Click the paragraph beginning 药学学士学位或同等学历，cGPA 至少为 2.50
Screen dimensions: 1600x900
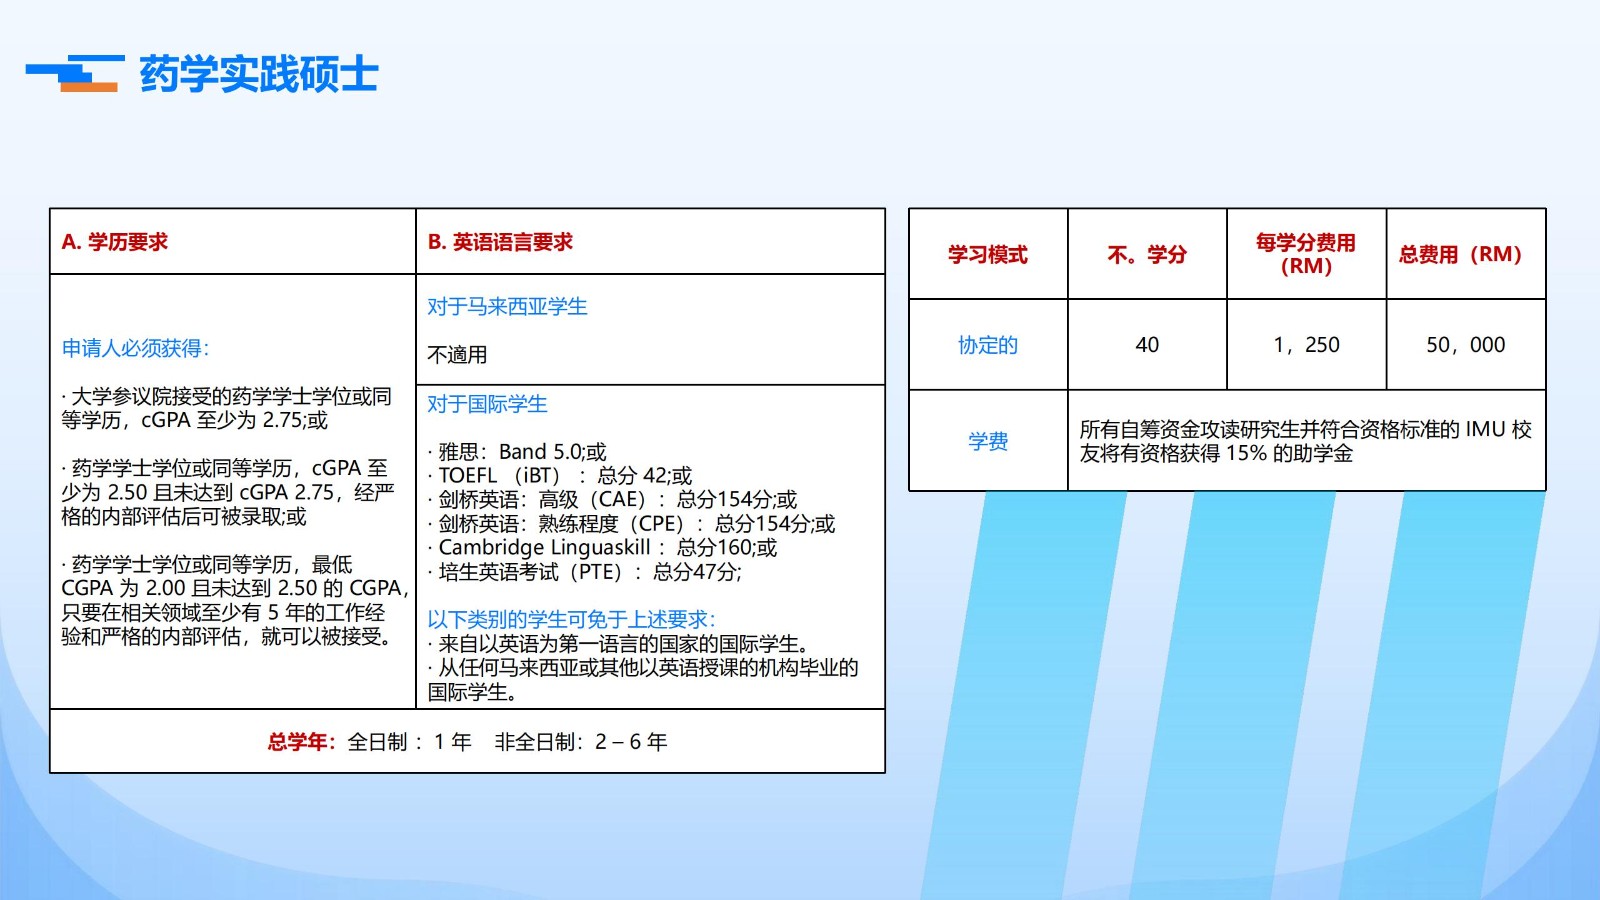[x=228, y=492]
